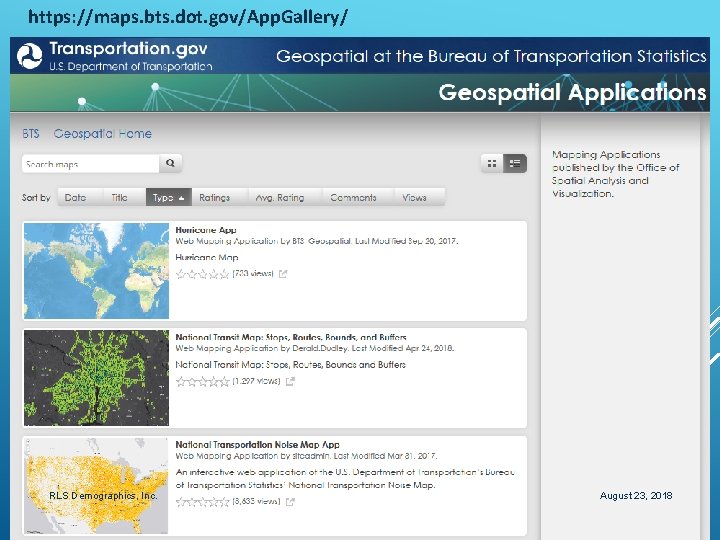720x540 pixels.
Task: Click the Hurricane App world map thumbnail
Action: [96, 270]
